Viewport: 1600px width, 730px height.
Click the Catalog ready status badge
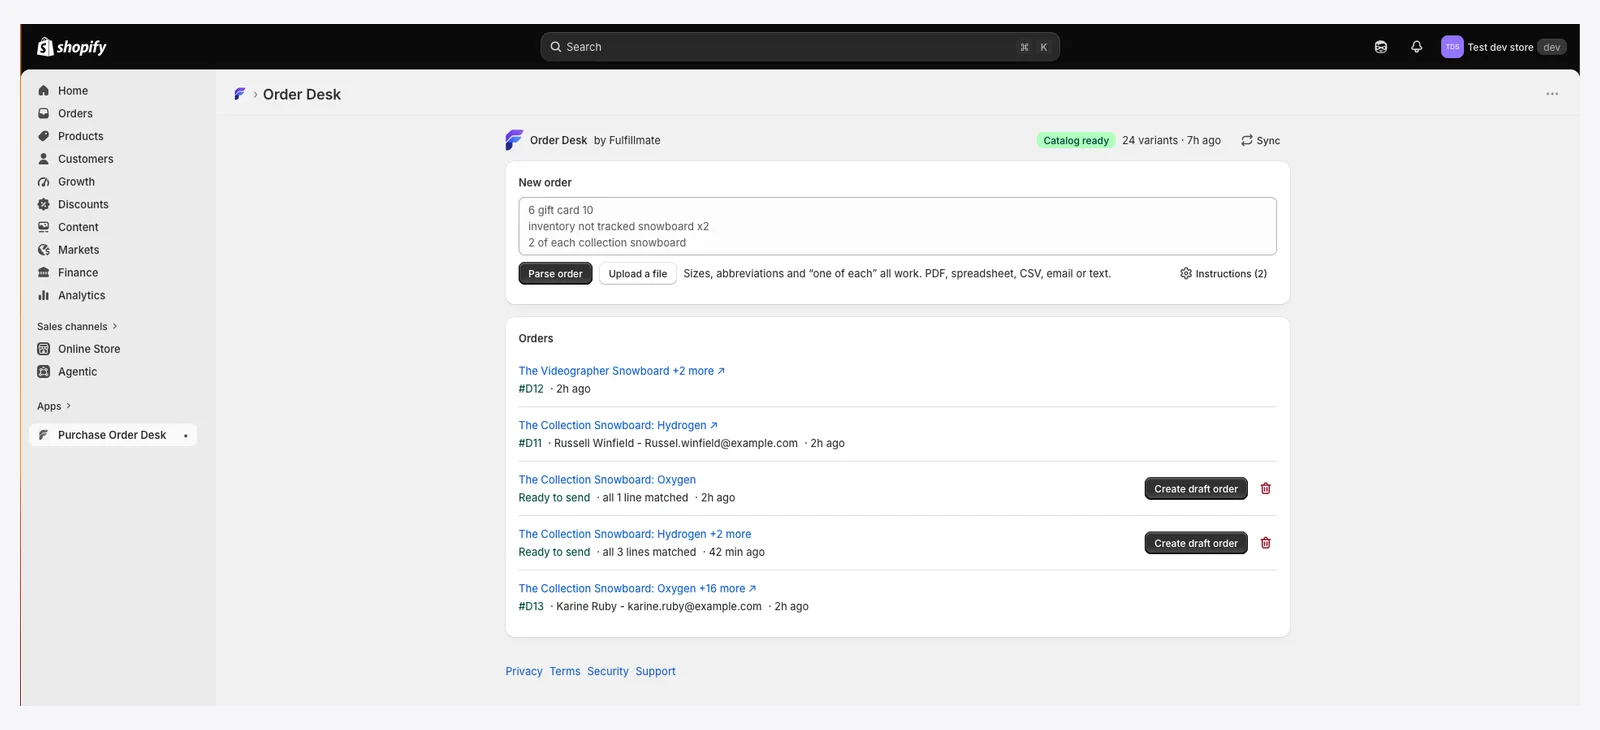(x=1075, y=141)
